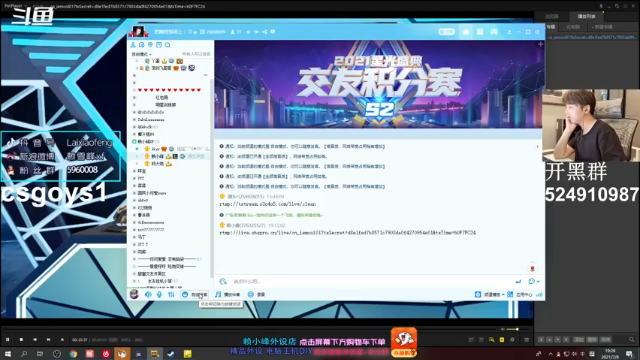Click the search magnifier above channel tree
Screen dimensions: 640x360
coord(167,45)
